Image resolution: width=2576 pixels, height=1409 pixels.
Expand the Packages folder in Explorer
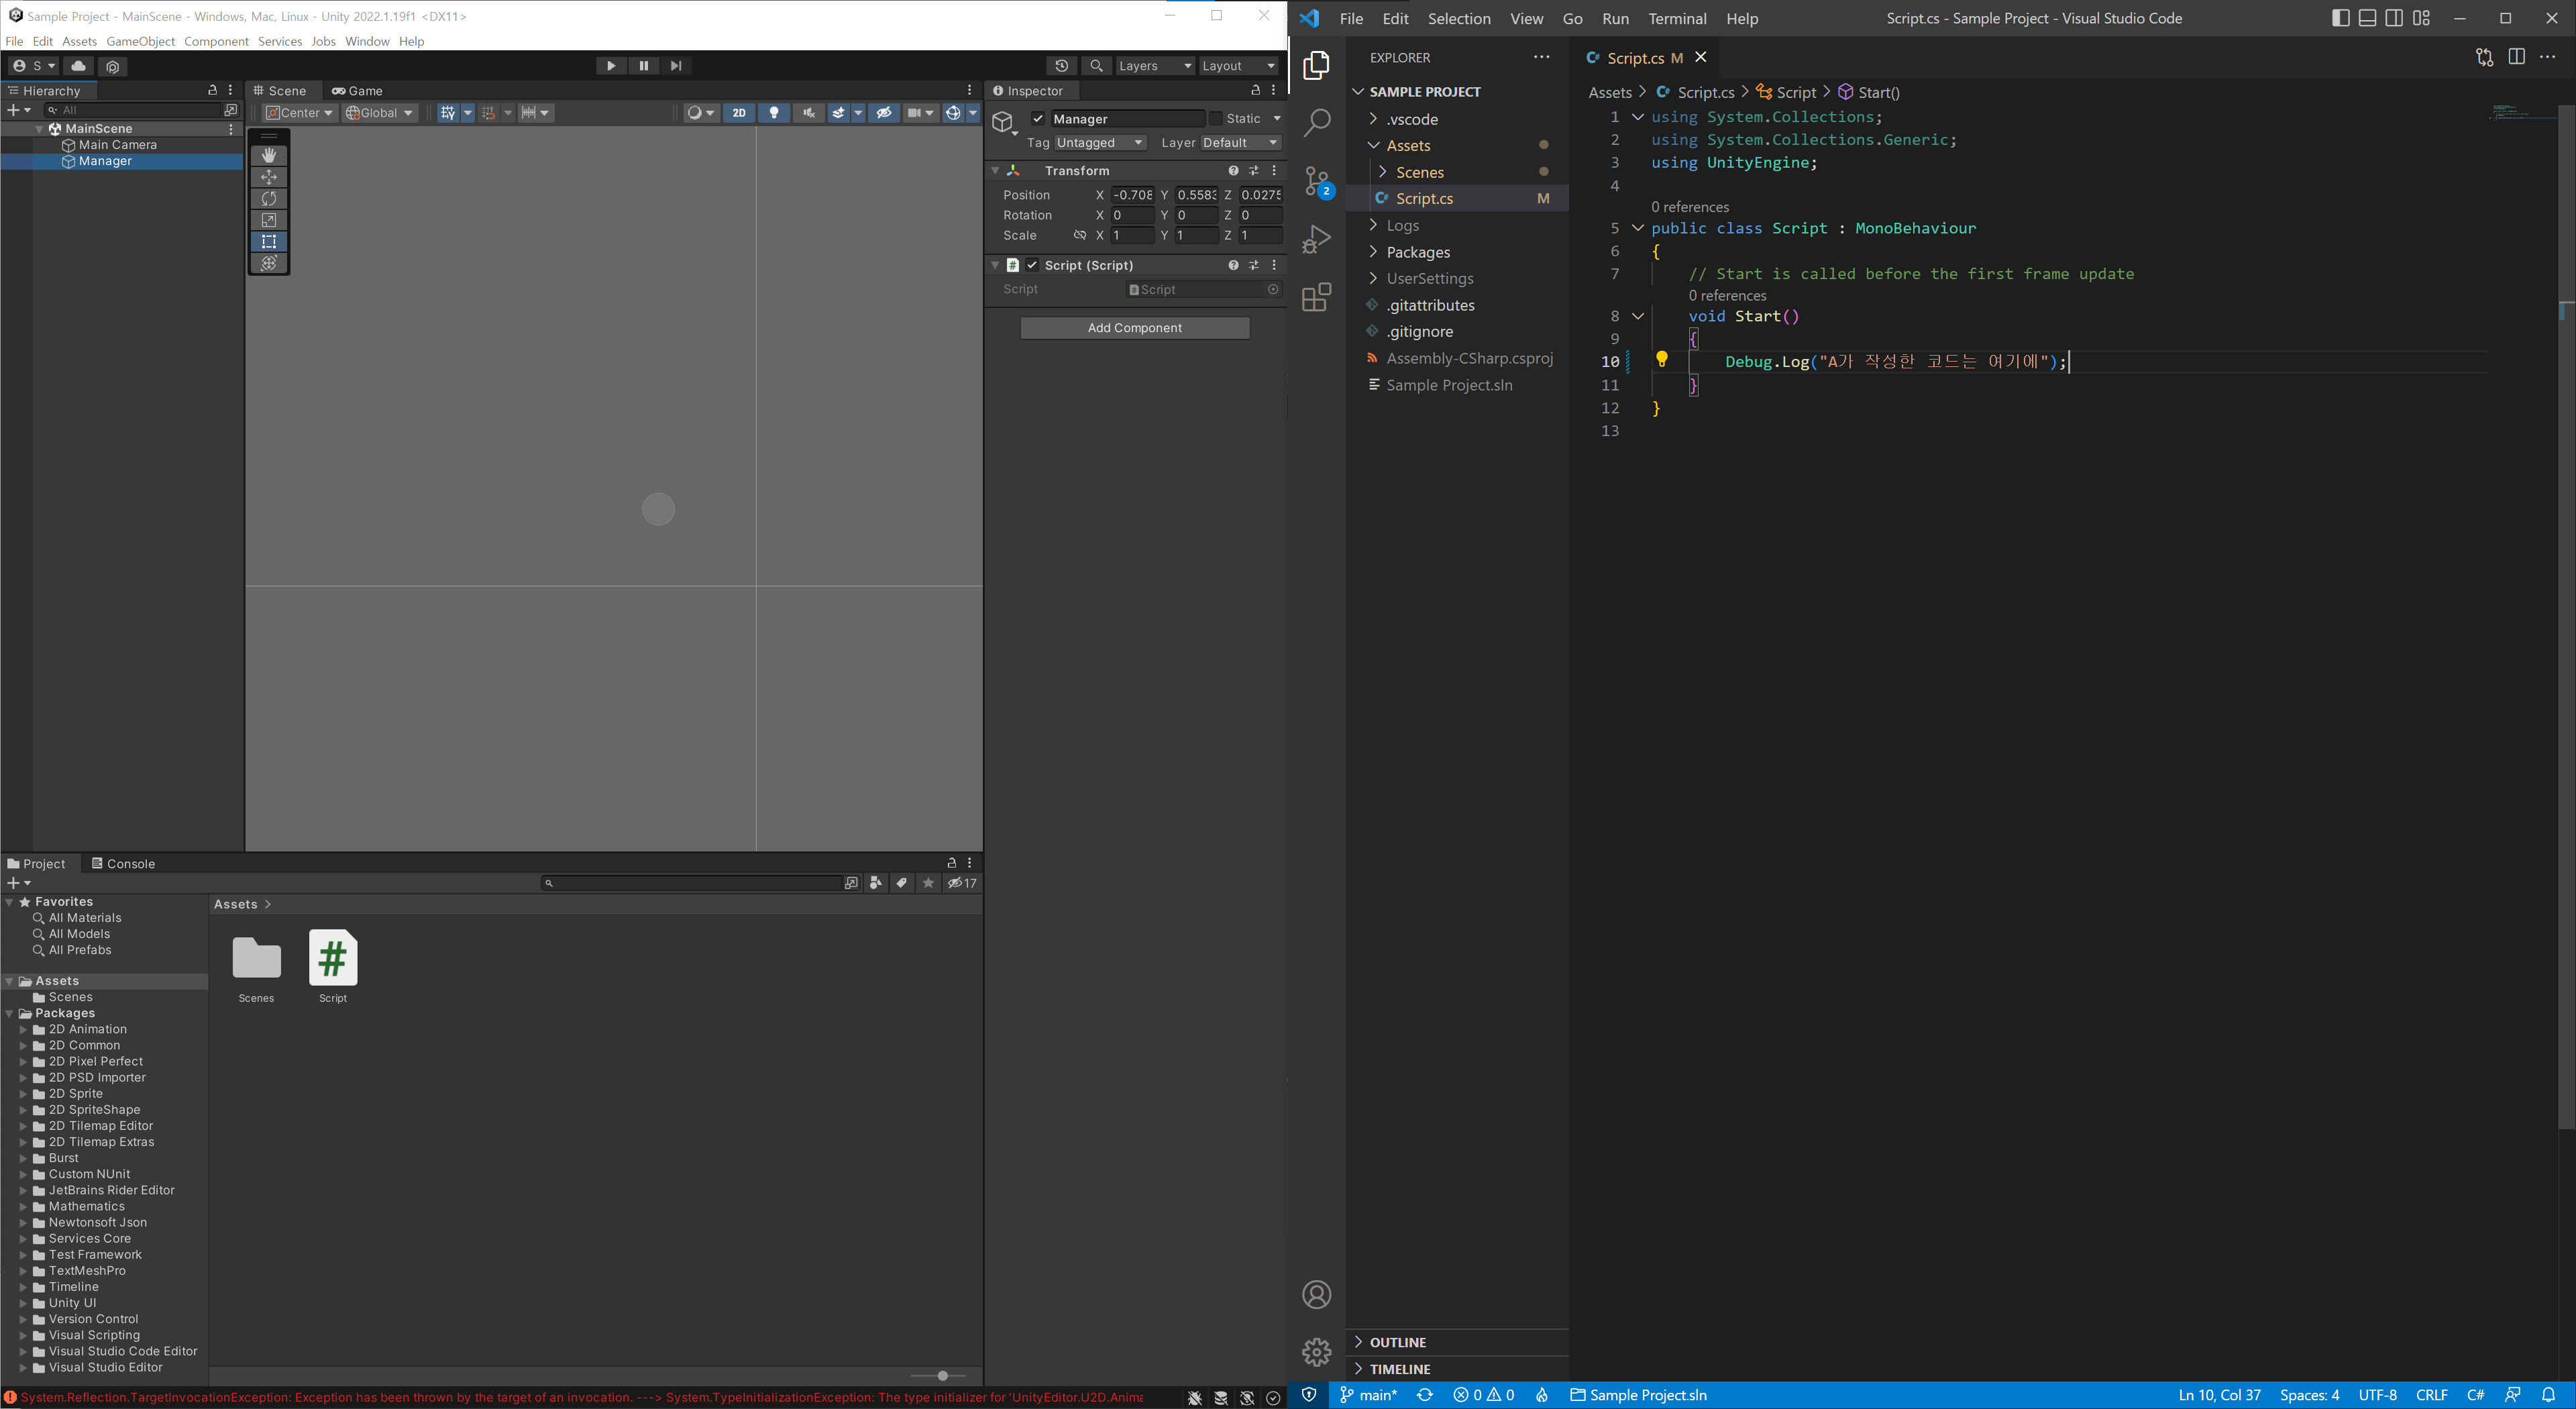coord(1417,252)
